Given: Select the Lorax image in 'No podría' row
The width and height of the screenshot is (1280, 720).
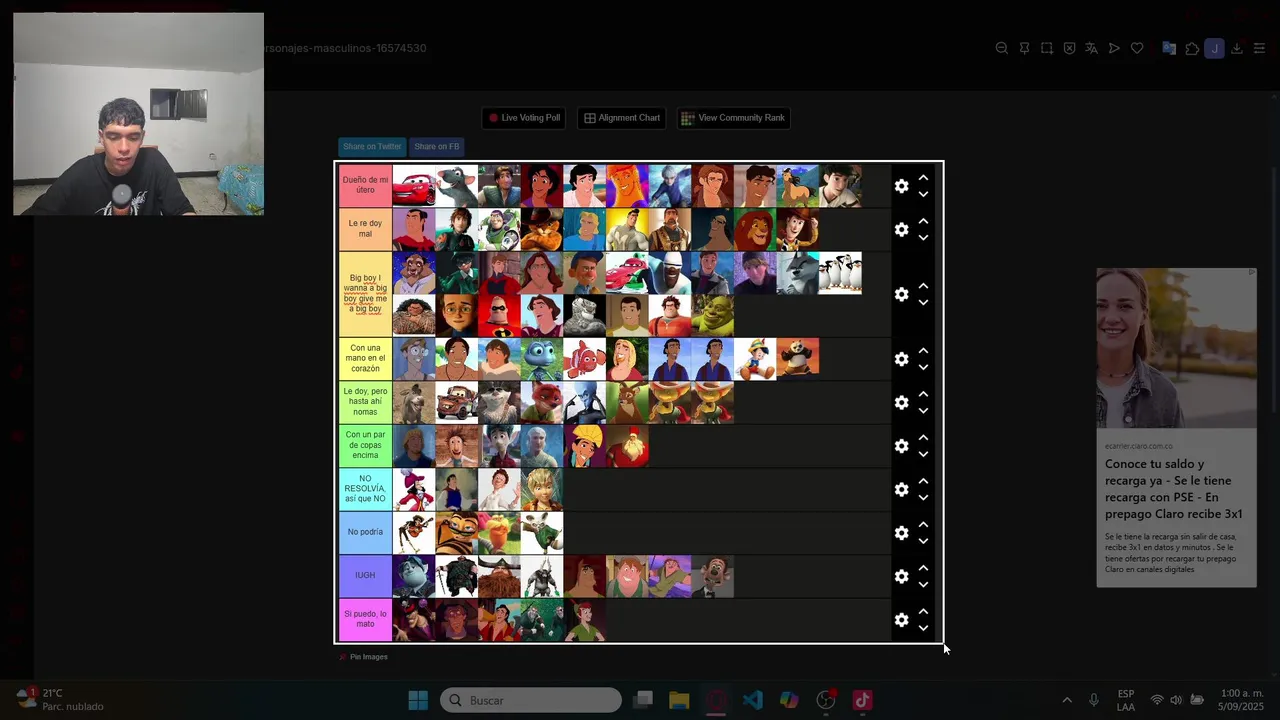Looking at the screenshot, I should coord(499,533).
